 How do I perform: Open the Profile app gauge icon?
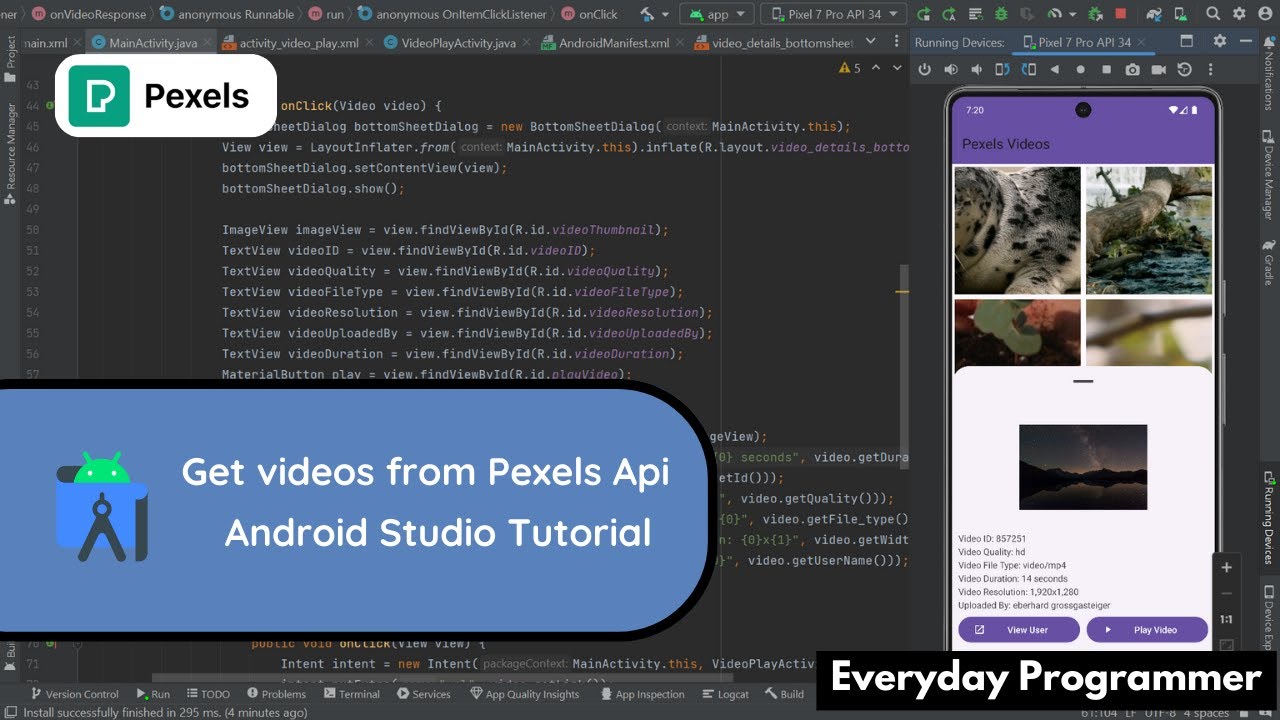click(x=1054, y=14)
